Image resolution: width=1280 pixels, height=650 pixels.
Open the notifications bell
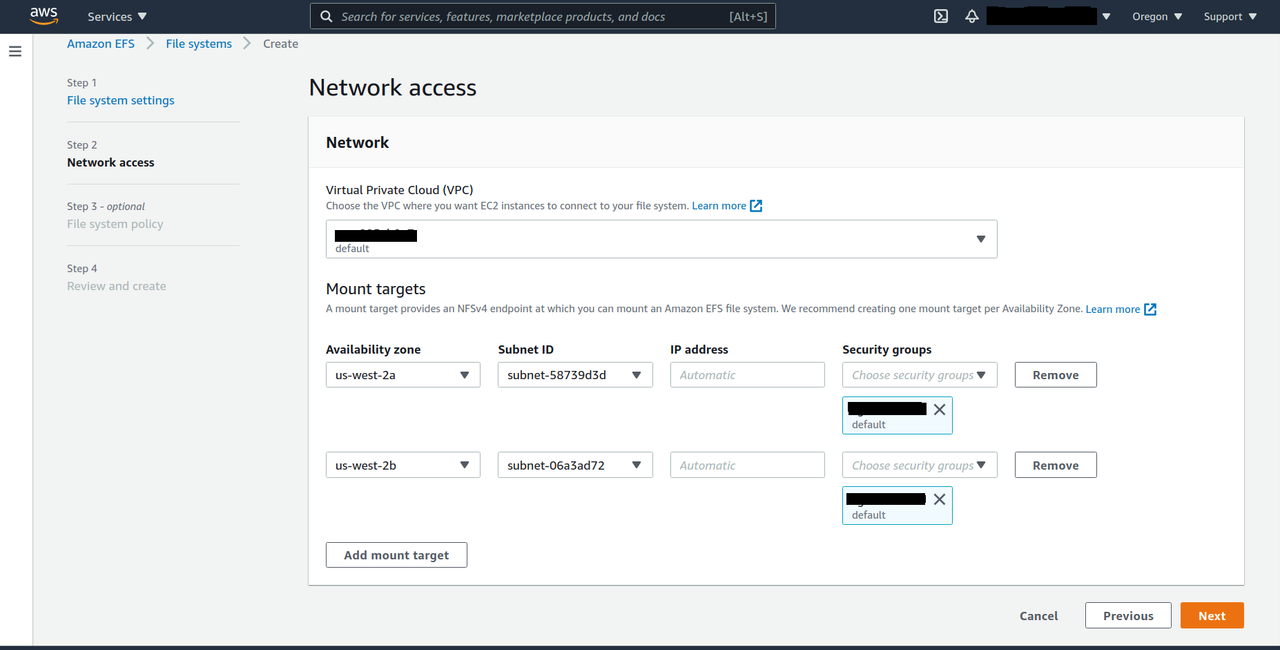coord(972,16)
